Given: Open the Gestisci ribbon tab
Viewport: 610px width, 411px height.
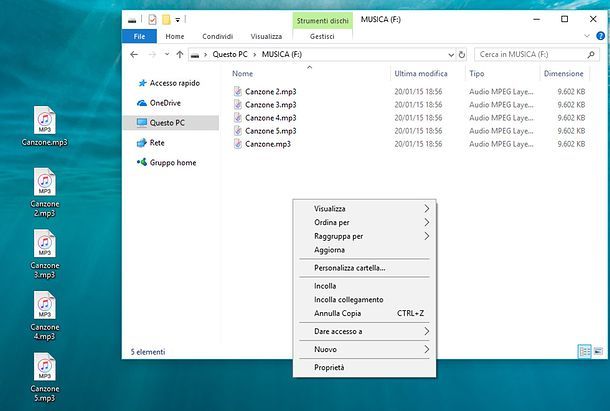Looking at the screenshot, I should tap(322, 36).
